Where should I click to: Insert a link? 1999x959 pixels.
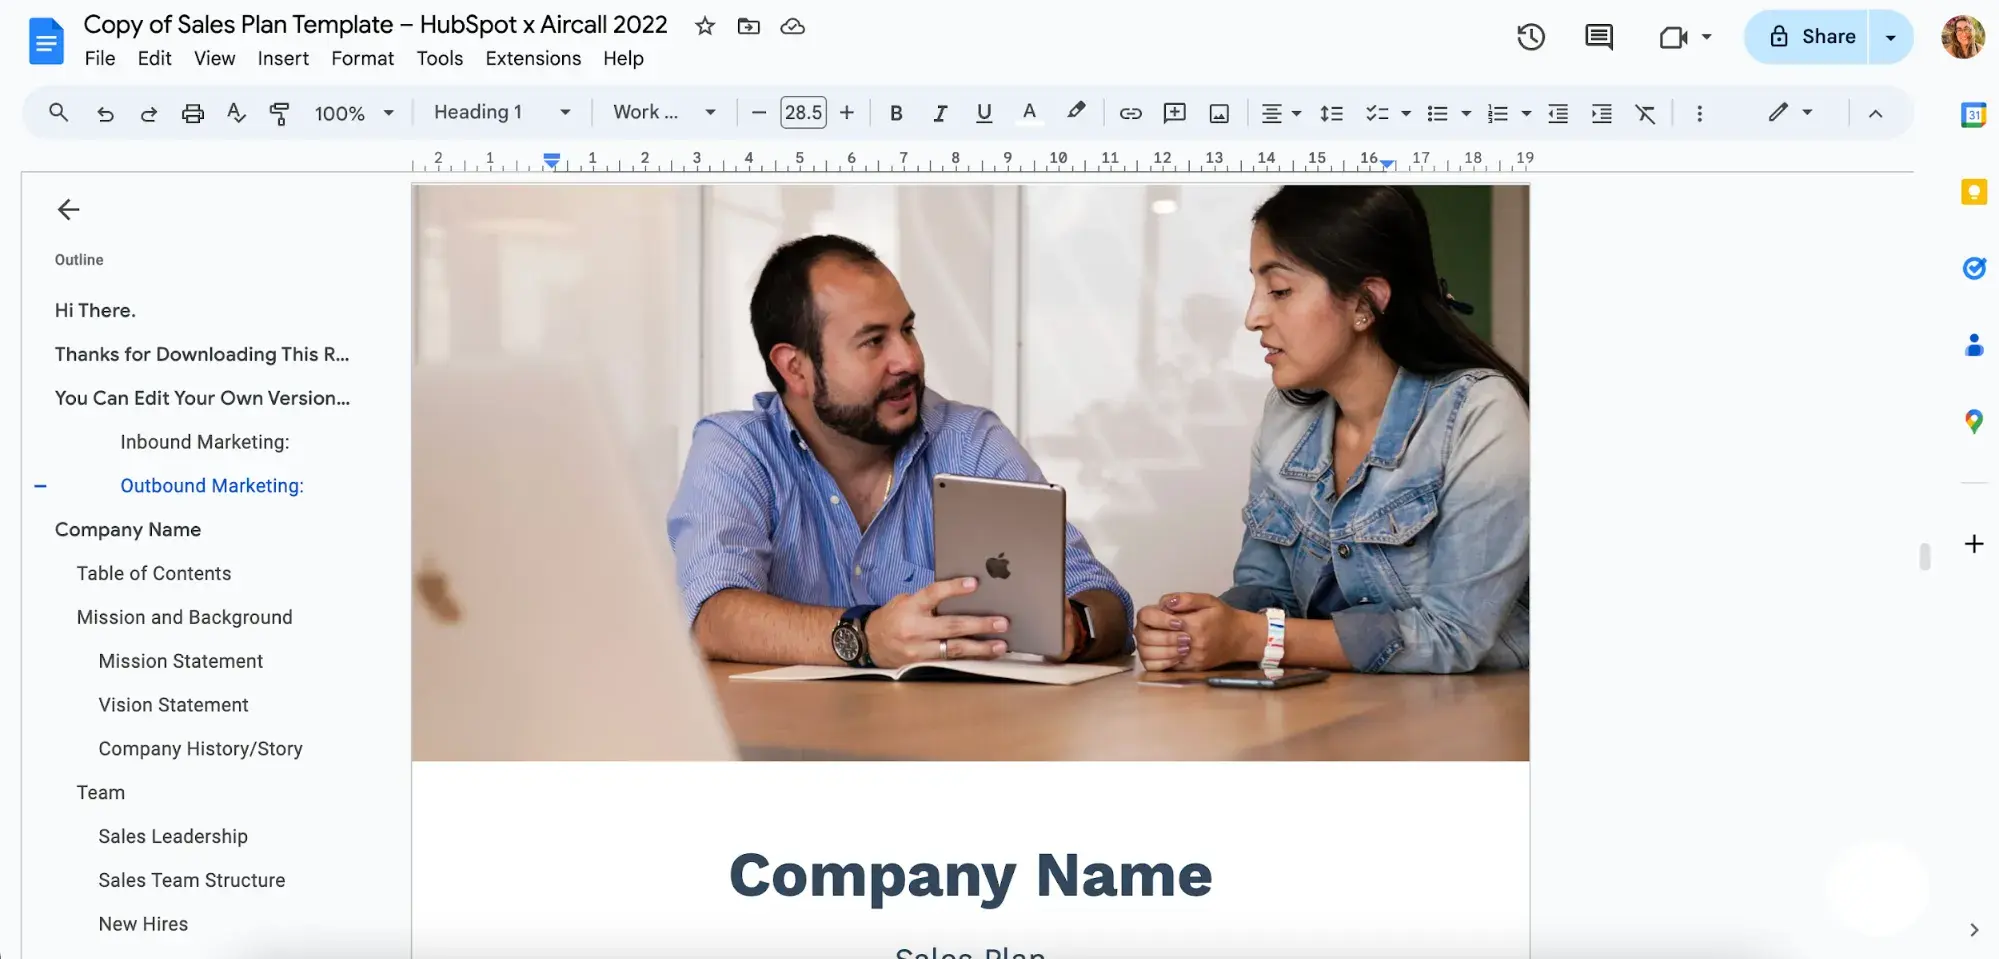1130,113
